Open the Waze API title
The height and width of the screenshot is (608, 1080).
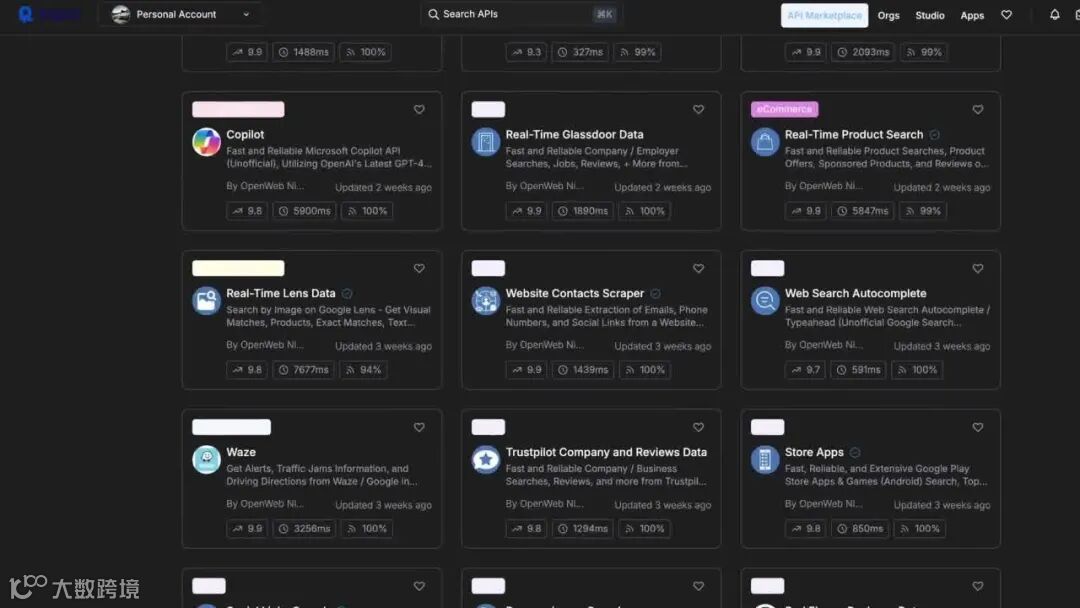[x=241, y=452]
